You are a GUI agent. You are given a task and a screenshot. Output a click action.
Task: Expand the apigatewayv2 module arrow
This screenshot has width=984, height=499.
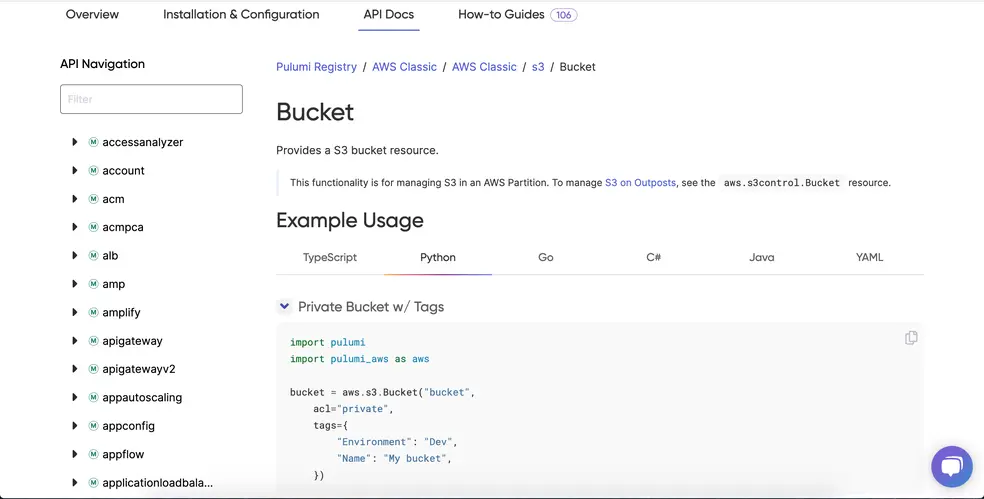pyautogui.click(x=75, y=368)
